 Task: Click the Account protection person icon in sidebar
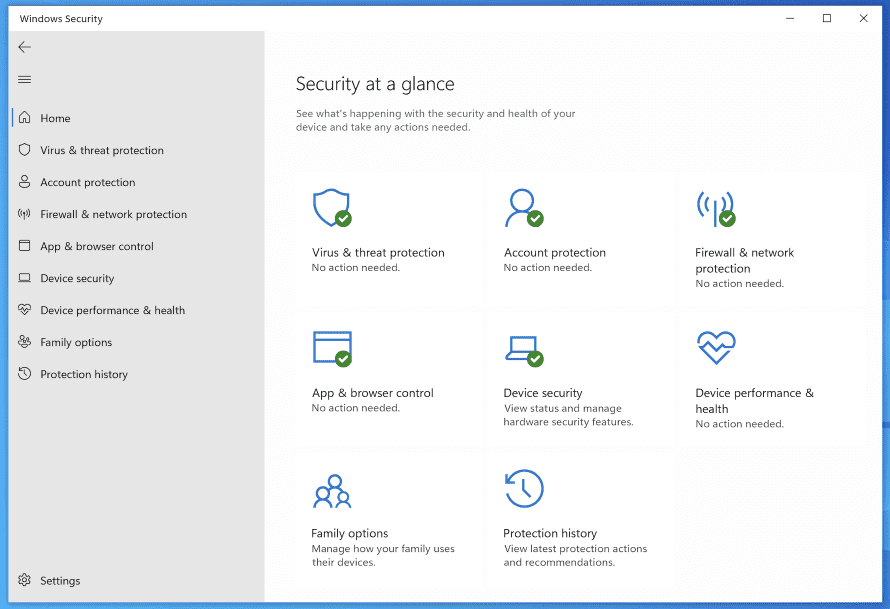pos(24,182)
